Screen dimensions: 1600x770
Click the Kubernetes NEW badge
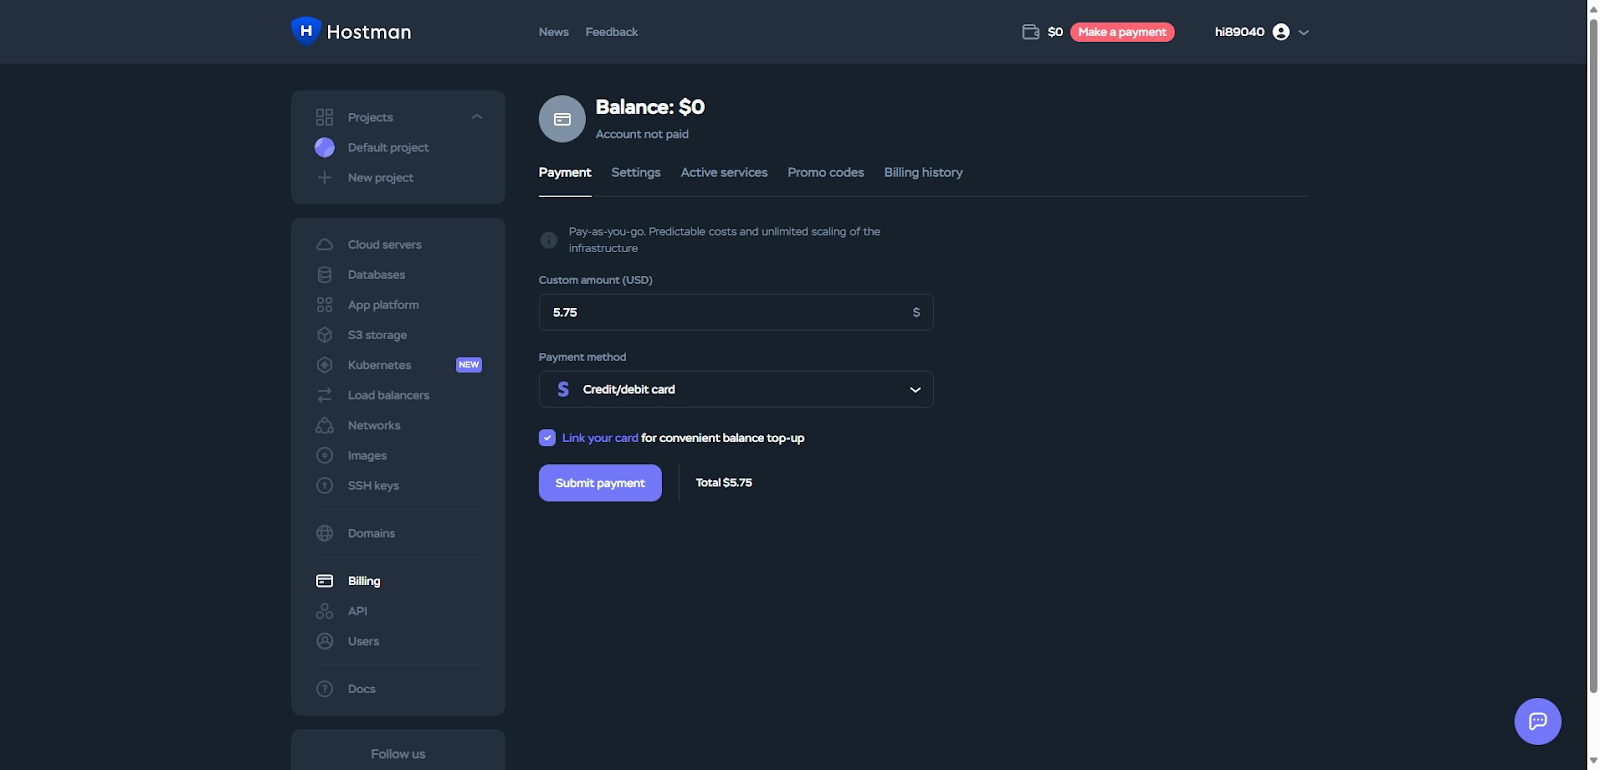pos(469,365)
